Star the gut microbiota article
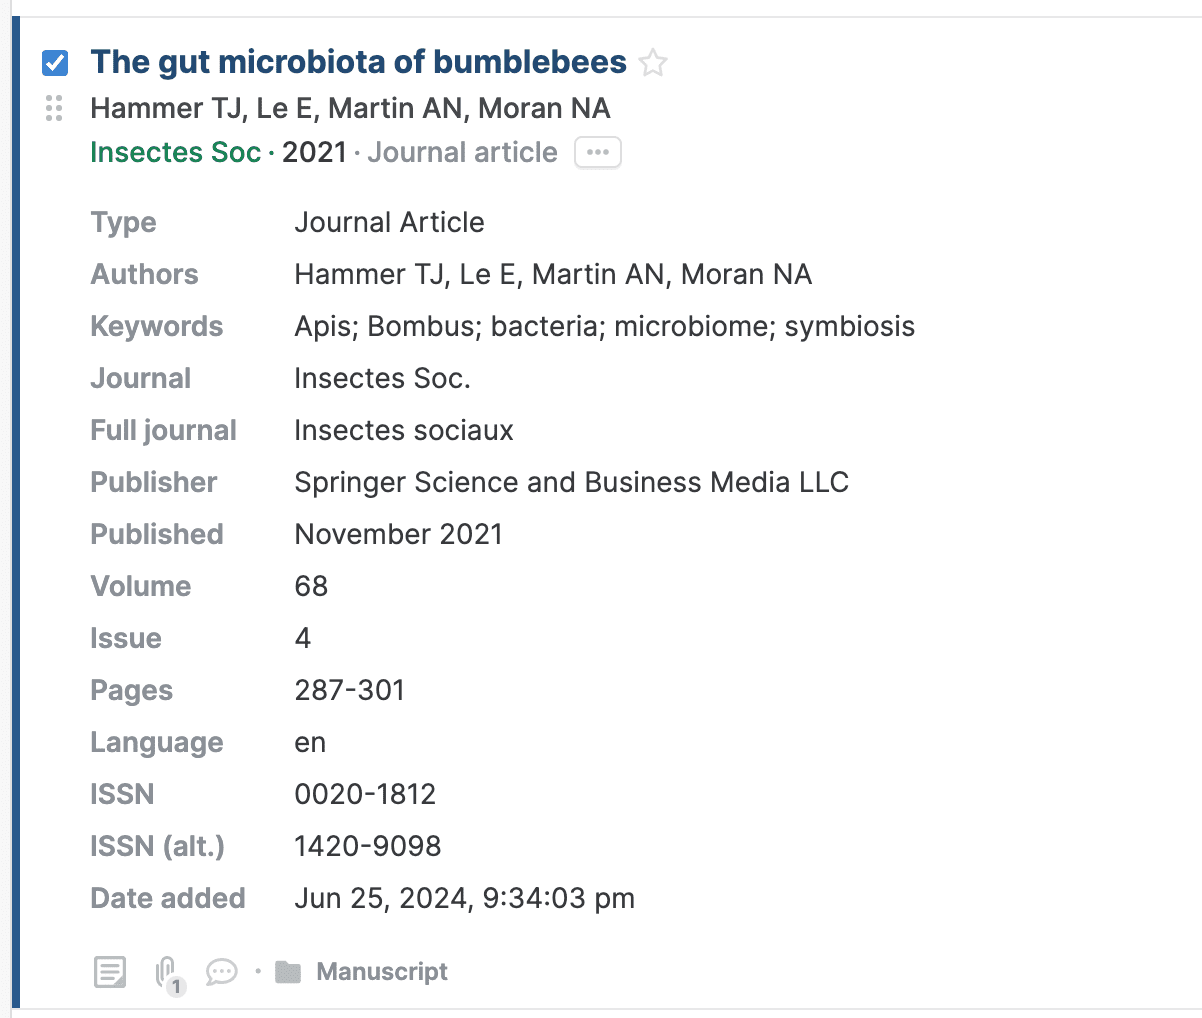 click(653, 63)
